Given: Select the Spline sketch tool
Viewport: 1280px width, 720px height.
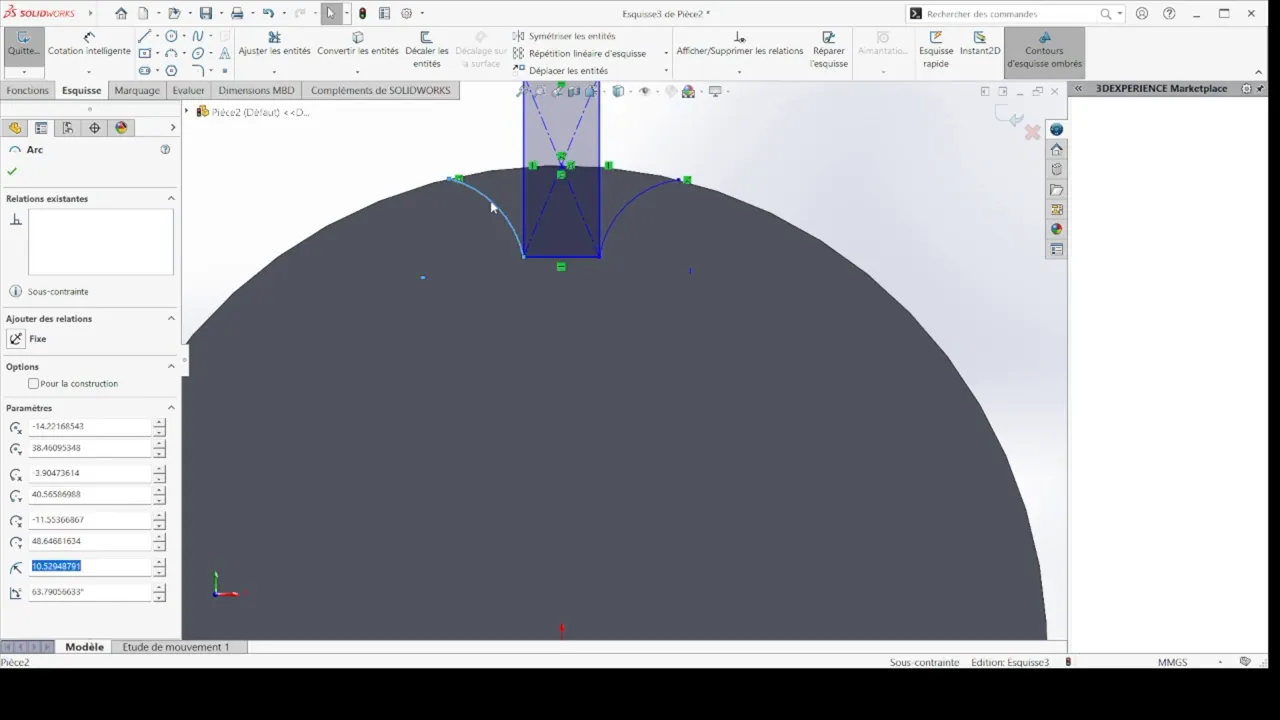Looking at the screenshot, I should 198,36.
